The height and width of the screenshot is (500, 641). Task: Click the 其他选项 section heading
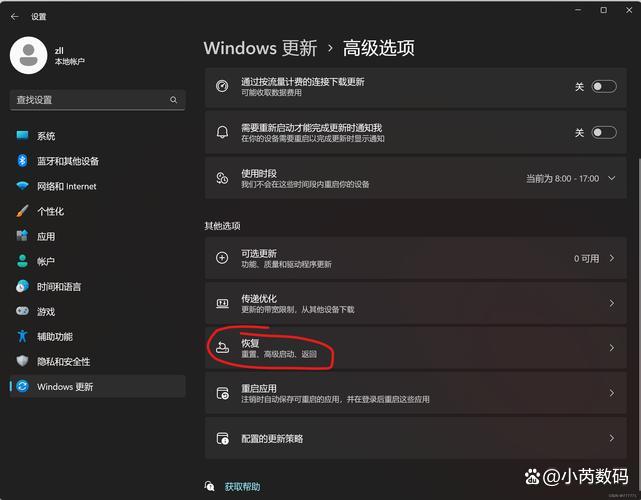222,226
